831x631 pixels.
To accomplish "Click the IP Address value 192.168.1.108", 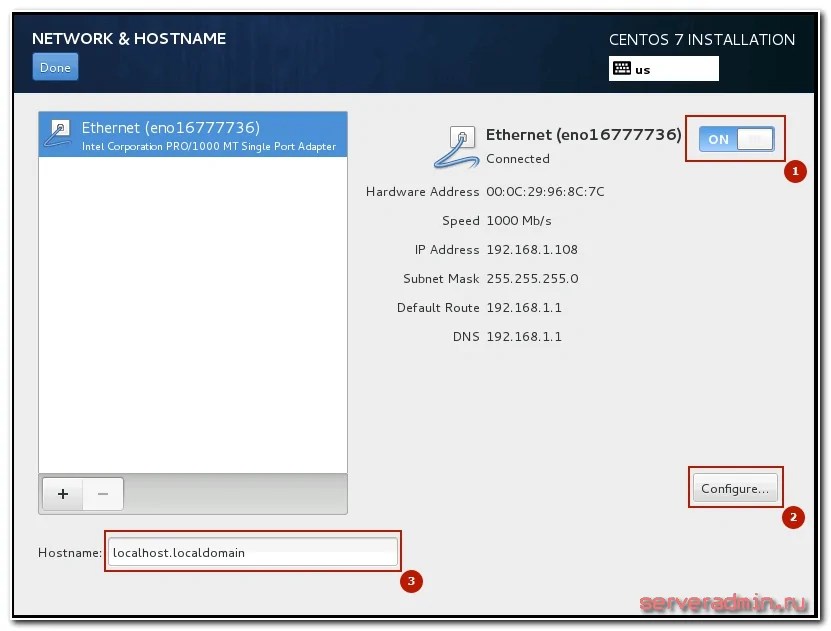I will click(x=532, y=250).
